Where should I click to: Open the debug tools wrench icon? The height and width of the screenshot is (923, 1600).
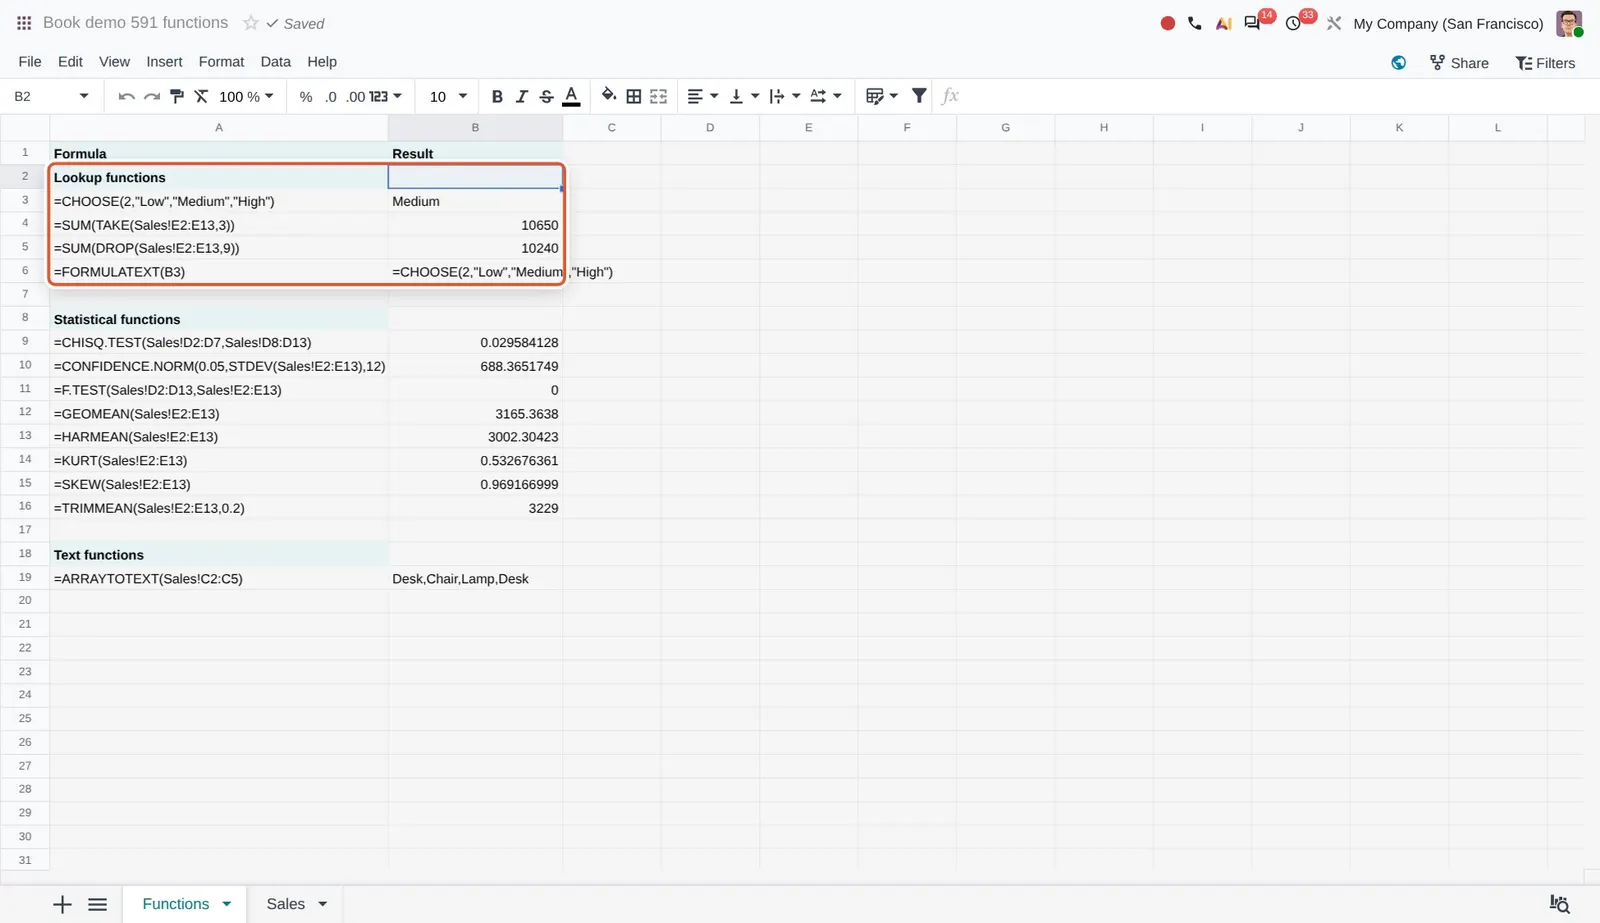[x=1334, y=23]
